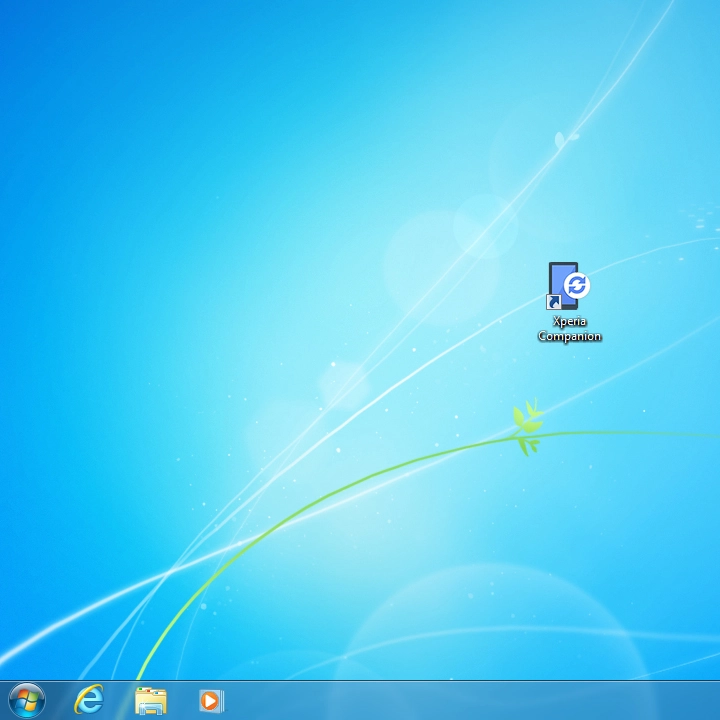Open Windows Explorer folder icon in taskbar
This screenshot has width=720, height=720.
click(150, 700)
